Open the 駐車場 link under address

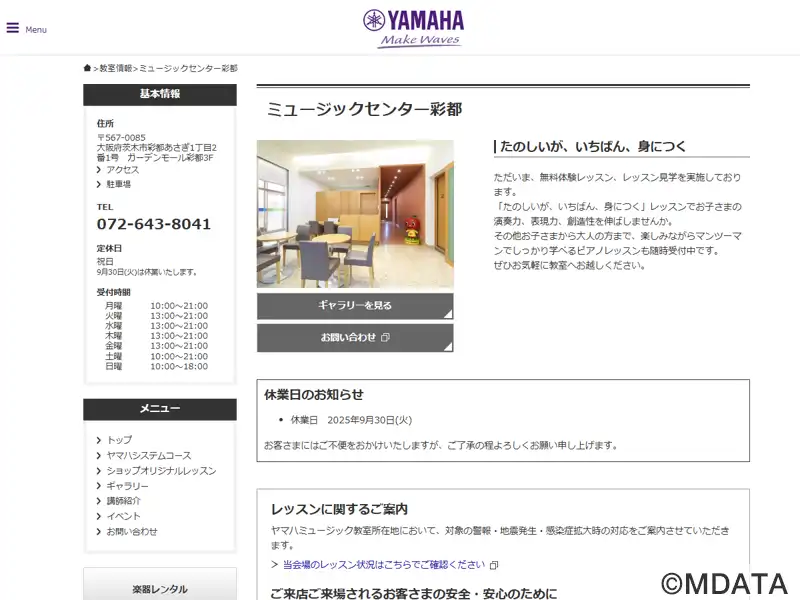coord(118,184)
